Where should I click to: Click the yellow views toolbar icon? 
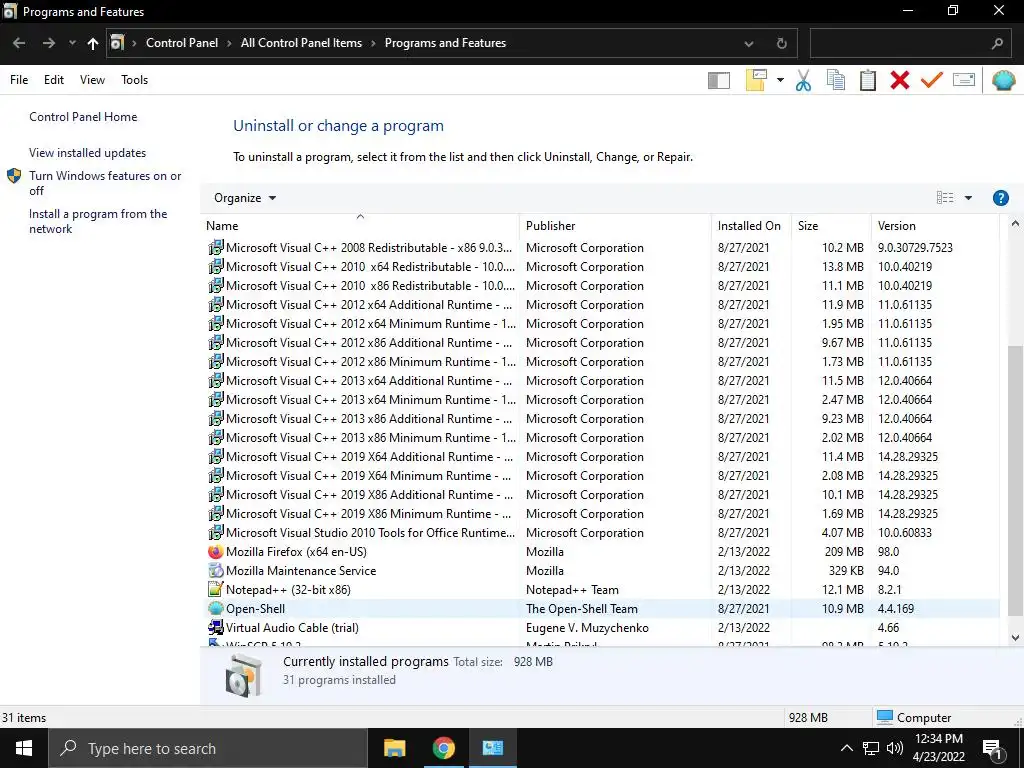click(756, 80)
